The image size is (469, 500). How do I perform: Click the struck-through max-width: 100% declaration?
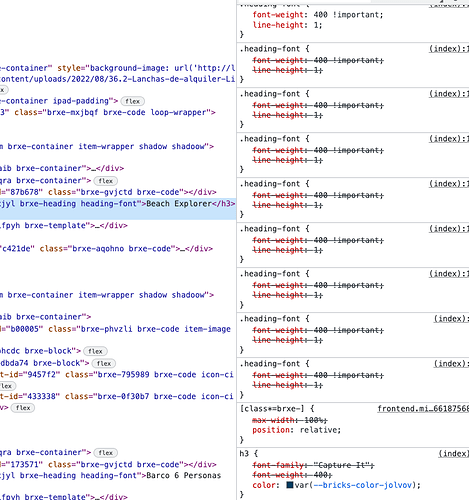290,420
